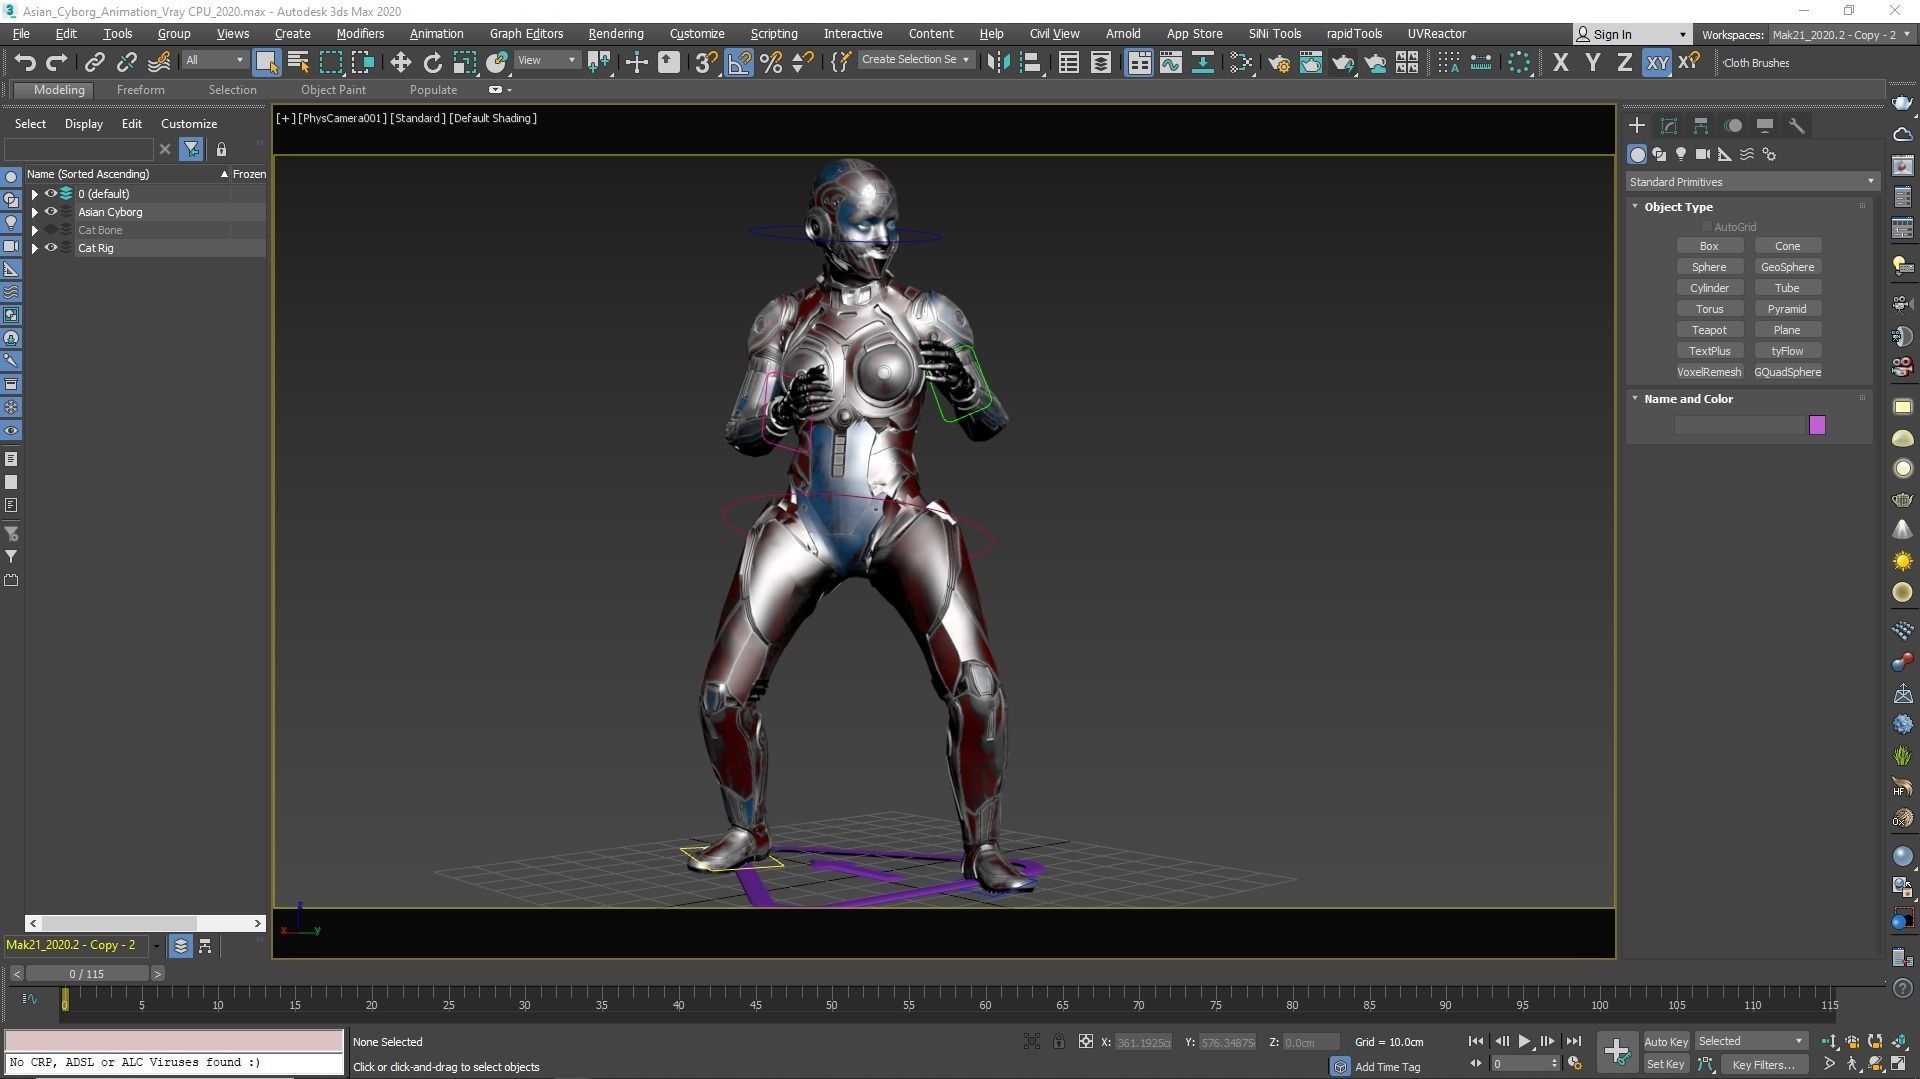Open the selection filter All dropdown
This screenshot has height=1079, width=1920.
click(214, 61)
